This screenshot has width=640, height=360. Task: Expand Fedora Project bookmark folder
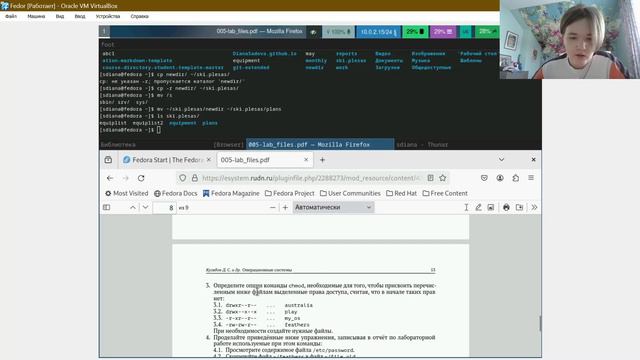pyautogui.click(x=290, y=193)
